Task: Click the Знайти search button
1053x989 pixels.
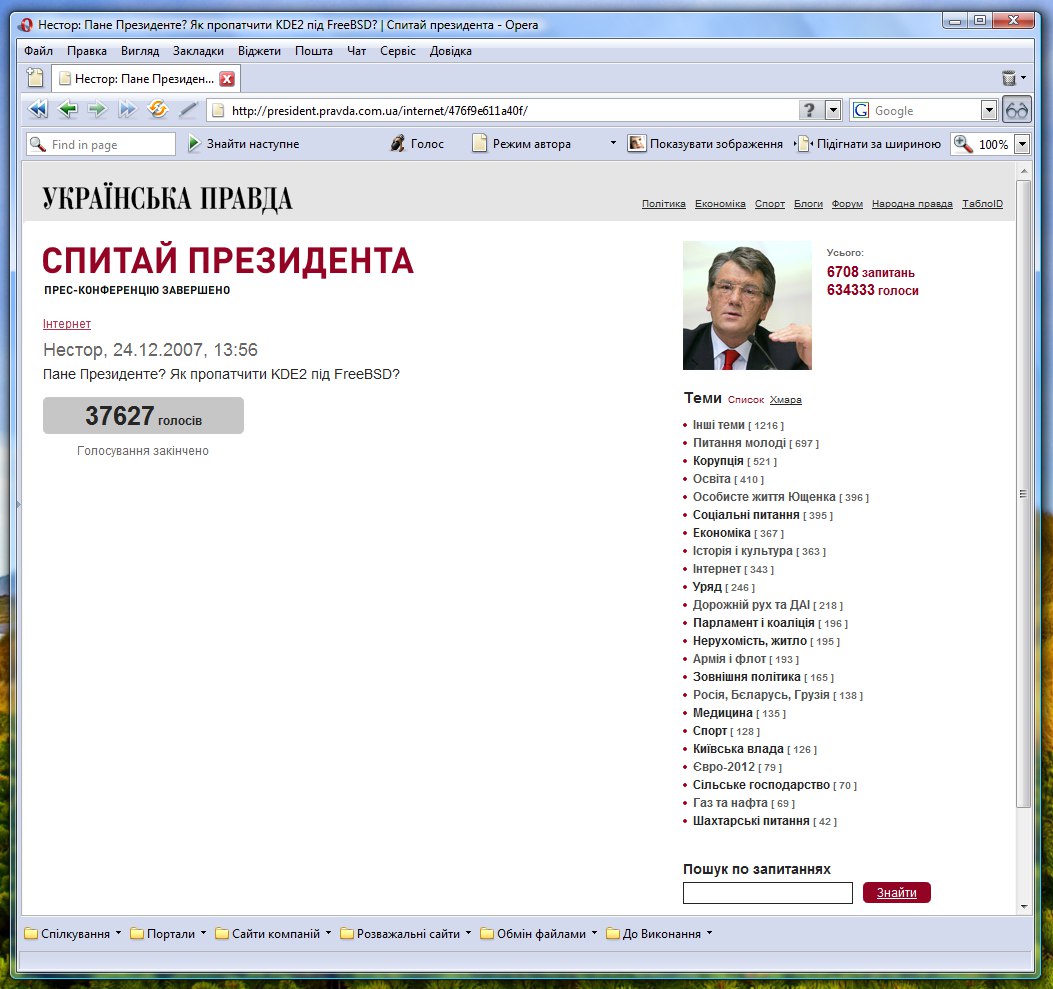Action: pos(897,892)
